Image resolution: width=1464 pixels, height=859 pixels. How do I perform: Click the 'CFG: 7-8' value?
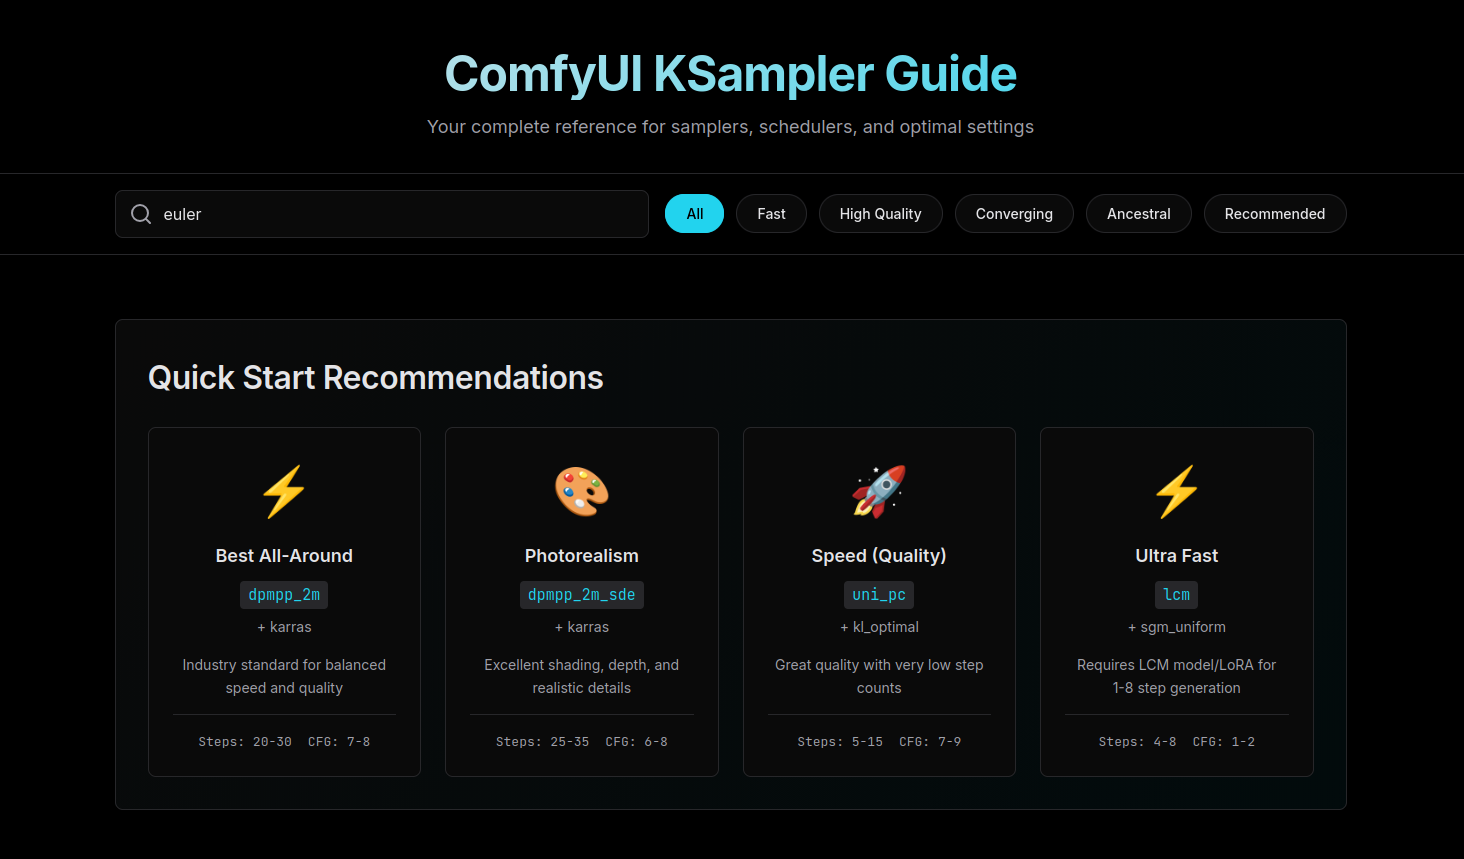339,742
